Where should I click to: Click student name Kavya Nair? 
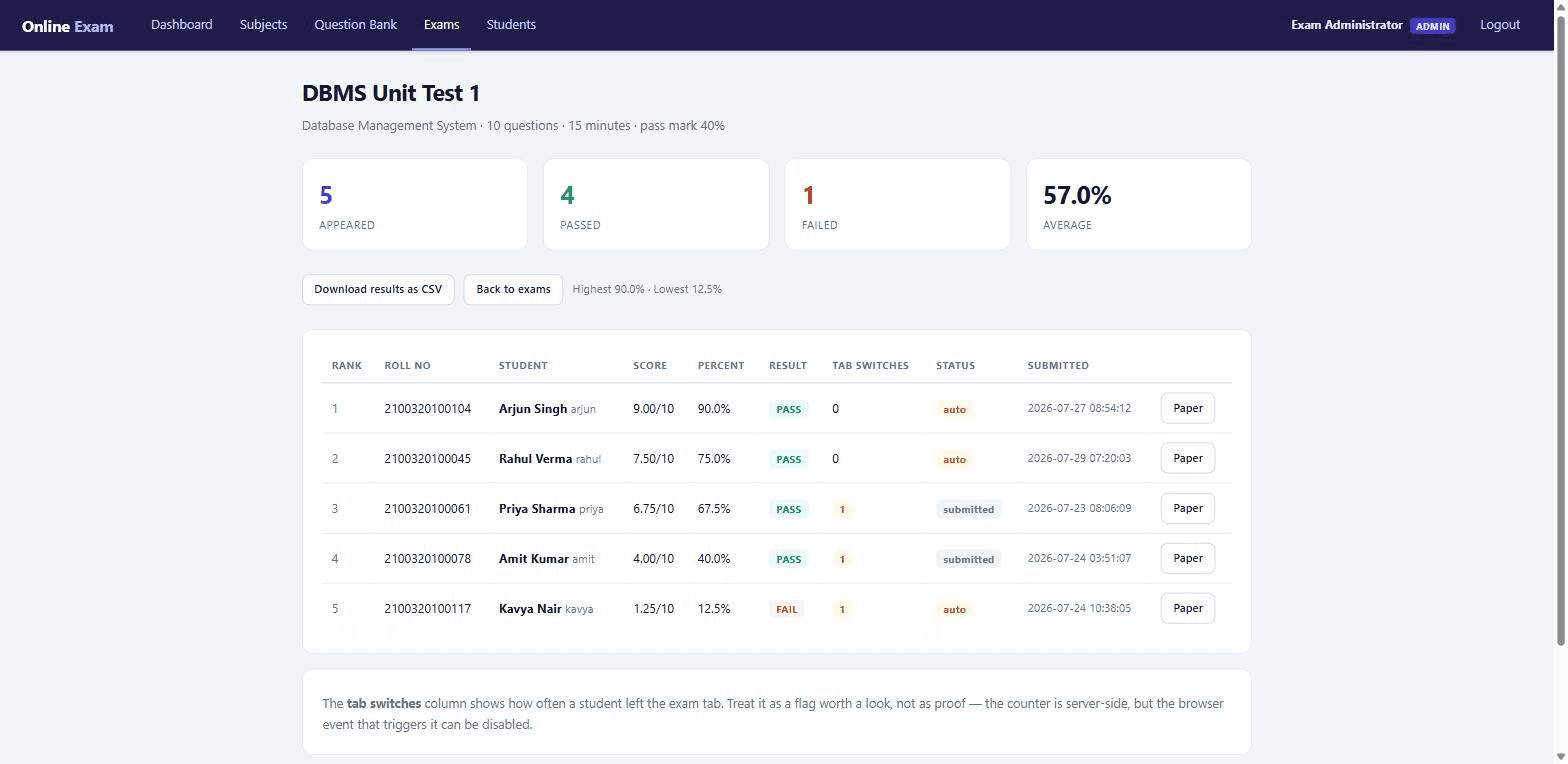(530, 608)
